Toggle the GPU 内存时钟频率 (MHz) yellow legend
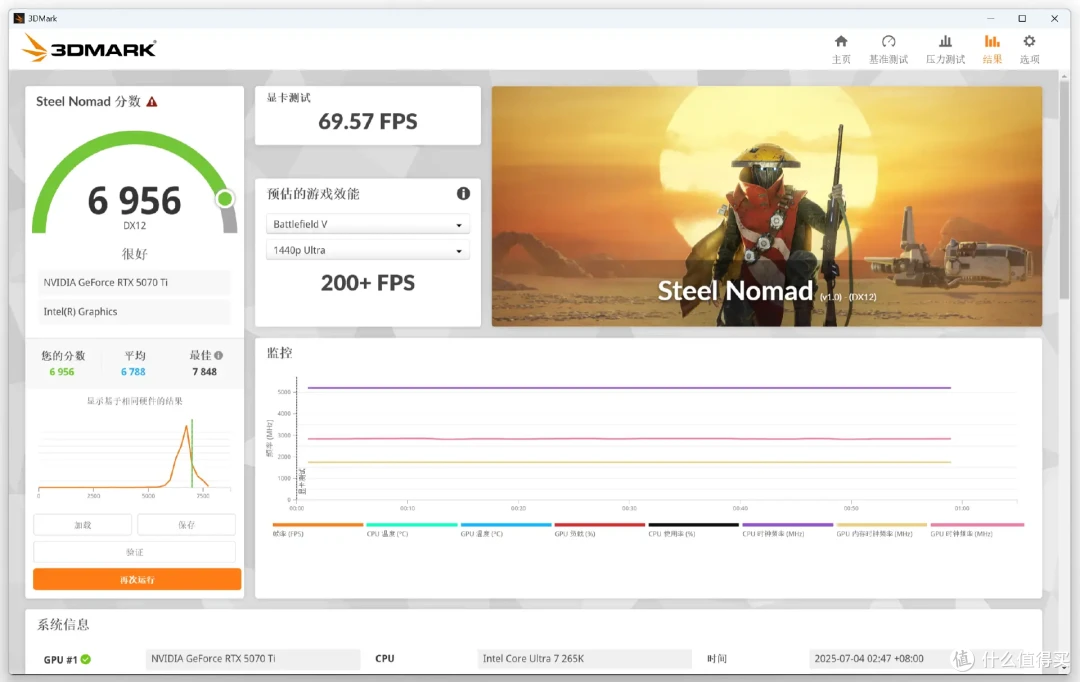 (882, 529)
